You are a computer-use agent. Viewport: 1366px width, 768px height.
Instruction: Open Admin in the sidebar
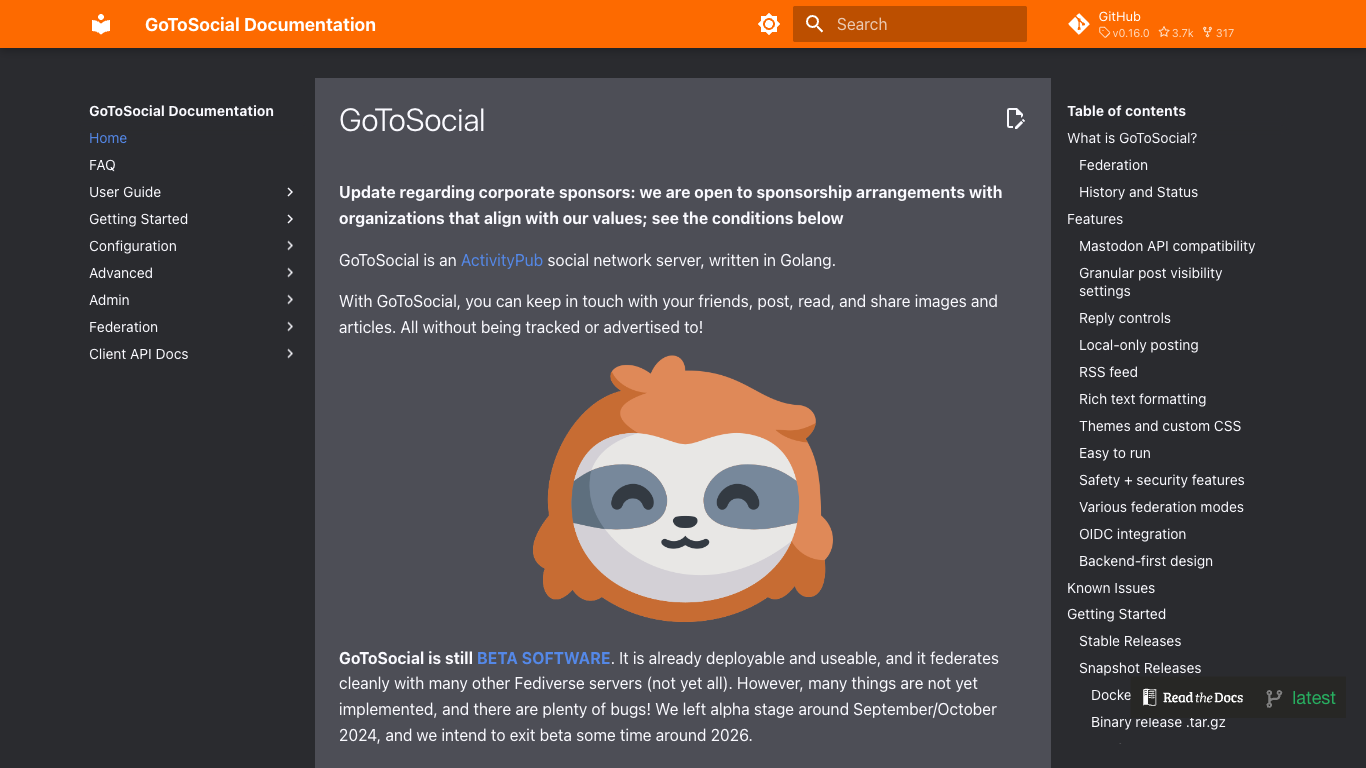tap(109, 300)
